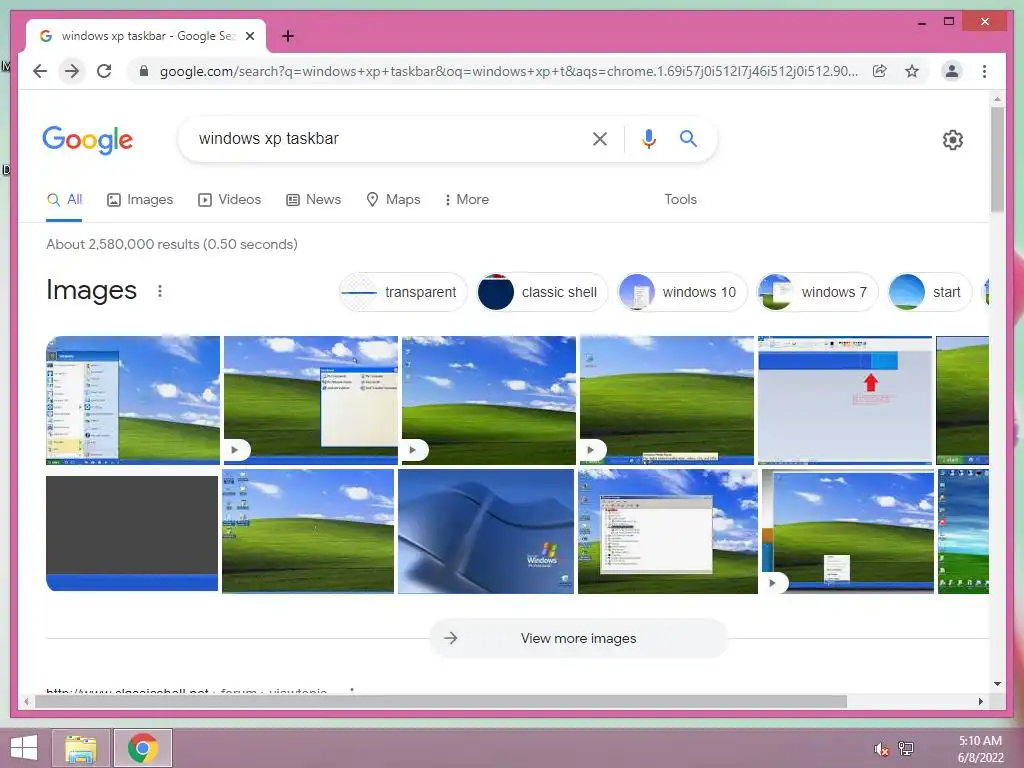Open the Images section three-dot options

(x=160, y=291)
